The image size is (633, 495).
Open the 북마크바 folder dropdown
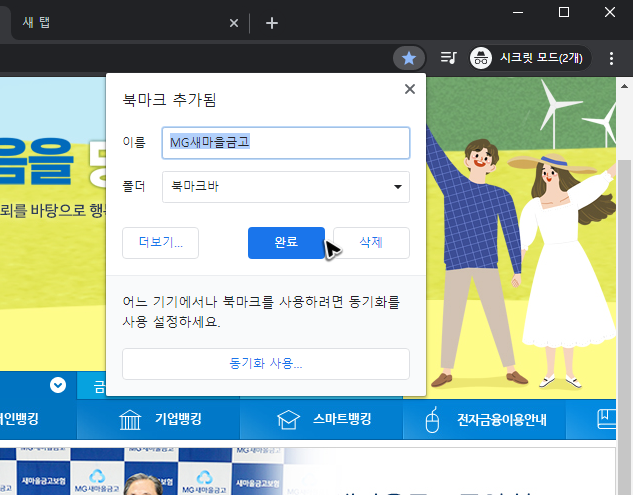click(286, 187)
